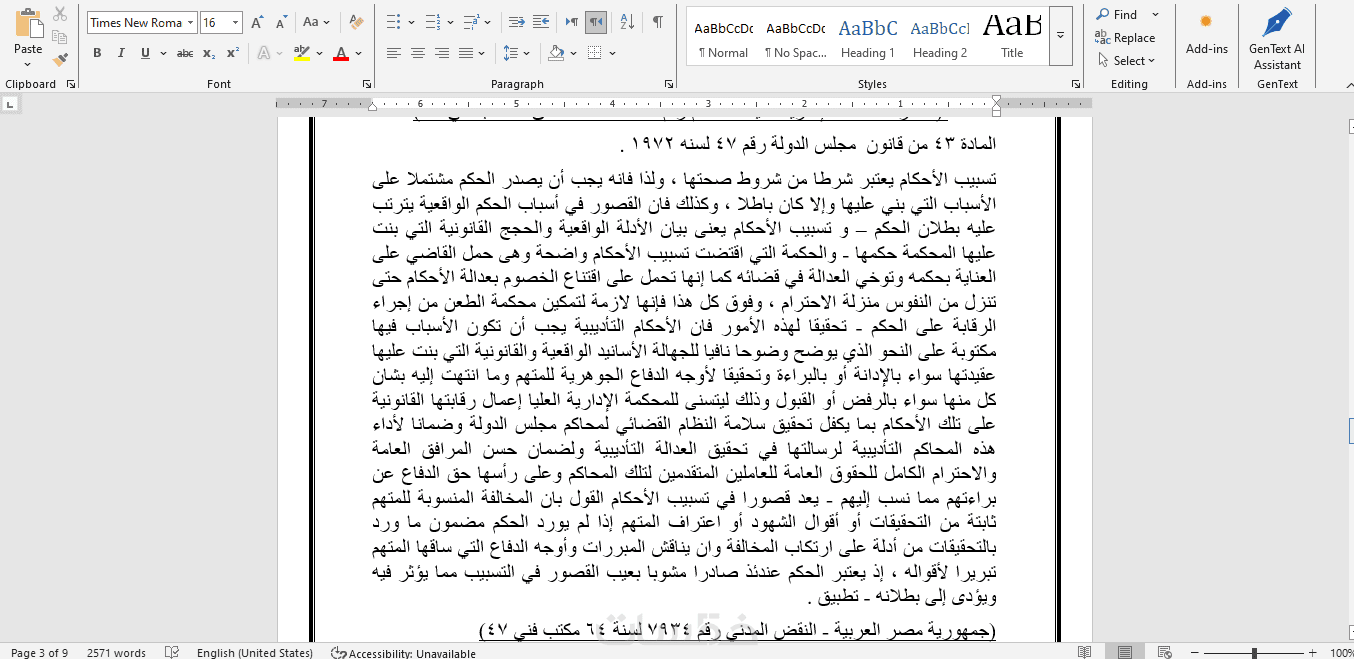Click English (United States) language status
Image resolution: width=1354 pixels, height=659 pixels.
[x=255, y=653]
